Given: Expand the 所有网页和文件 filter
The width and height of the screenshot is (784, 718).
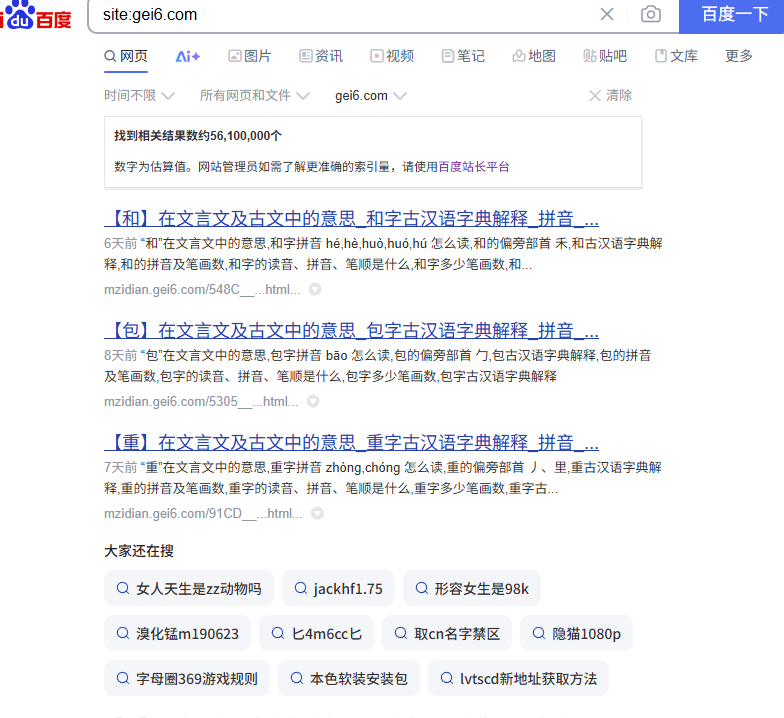Looking at the screenshot, I should coord(254,96).
